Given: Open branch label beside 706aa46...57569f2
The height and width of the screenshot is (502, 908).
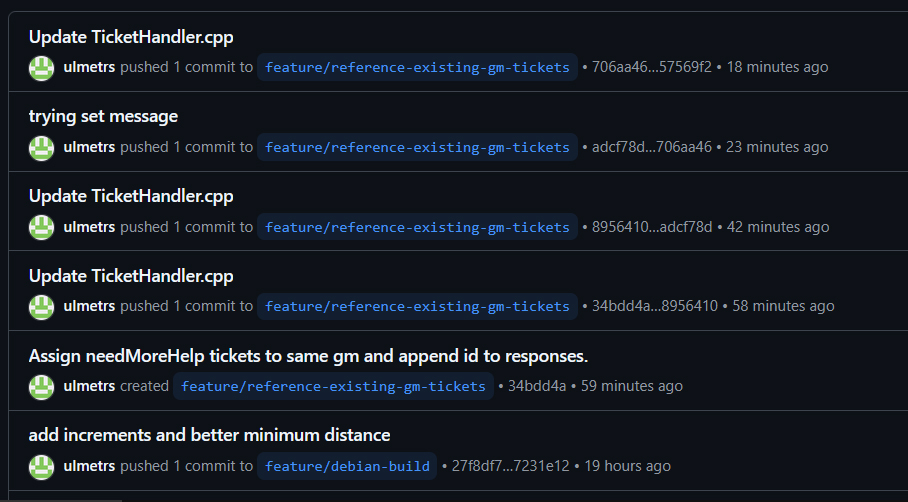Looking at the screenshot, I should point(418,67).
